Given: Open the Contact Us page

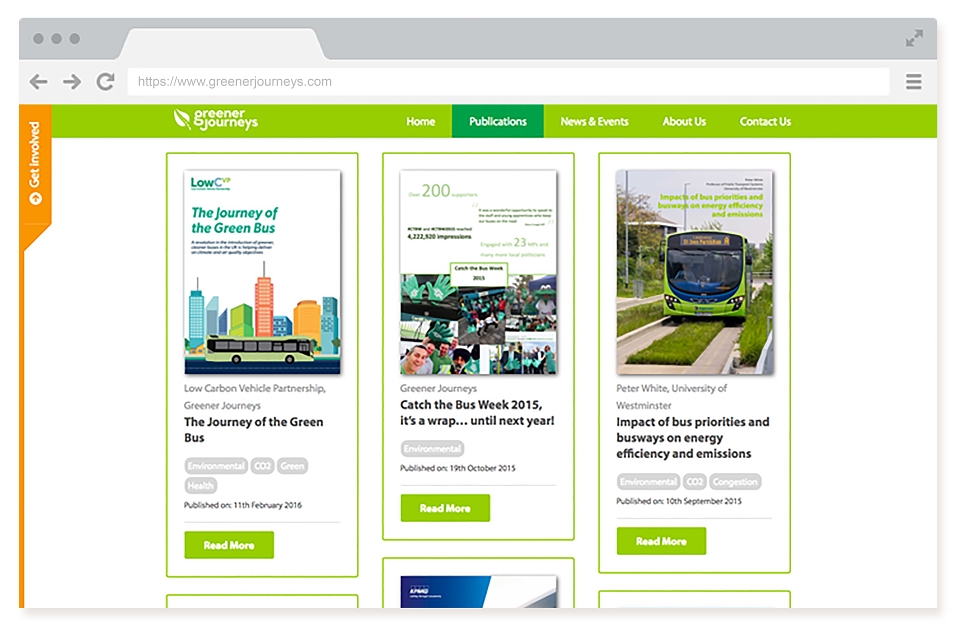Looking at the screenshot, I should (x=765, y=121).
